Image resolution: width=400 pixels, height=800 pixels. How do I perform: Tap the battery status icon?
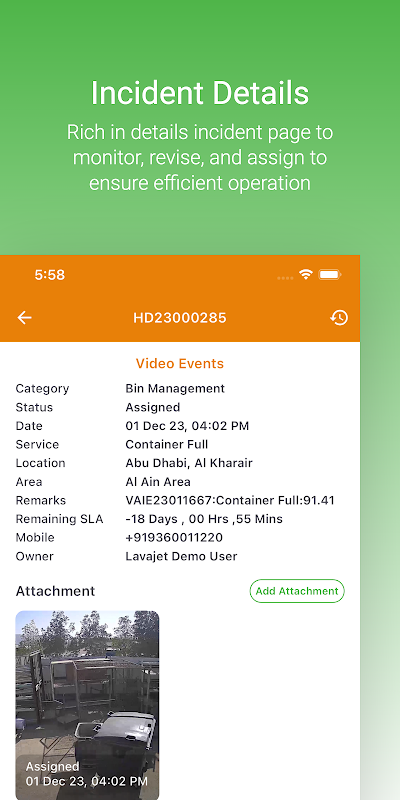(330, 275)
